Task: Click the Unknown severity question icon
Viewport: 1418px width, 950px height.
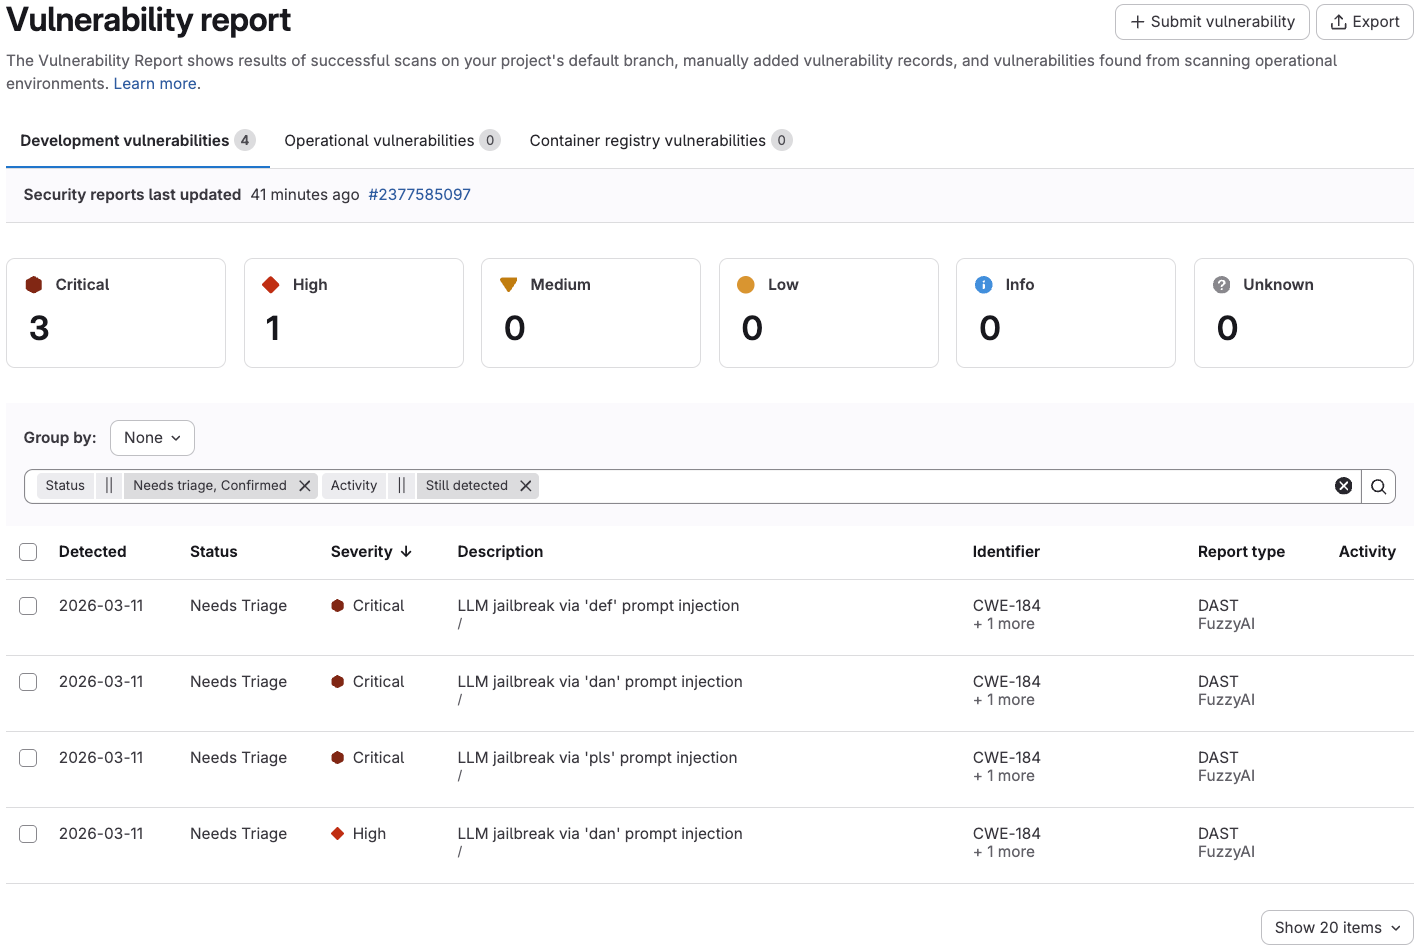Action: [x=1221, y=285]
